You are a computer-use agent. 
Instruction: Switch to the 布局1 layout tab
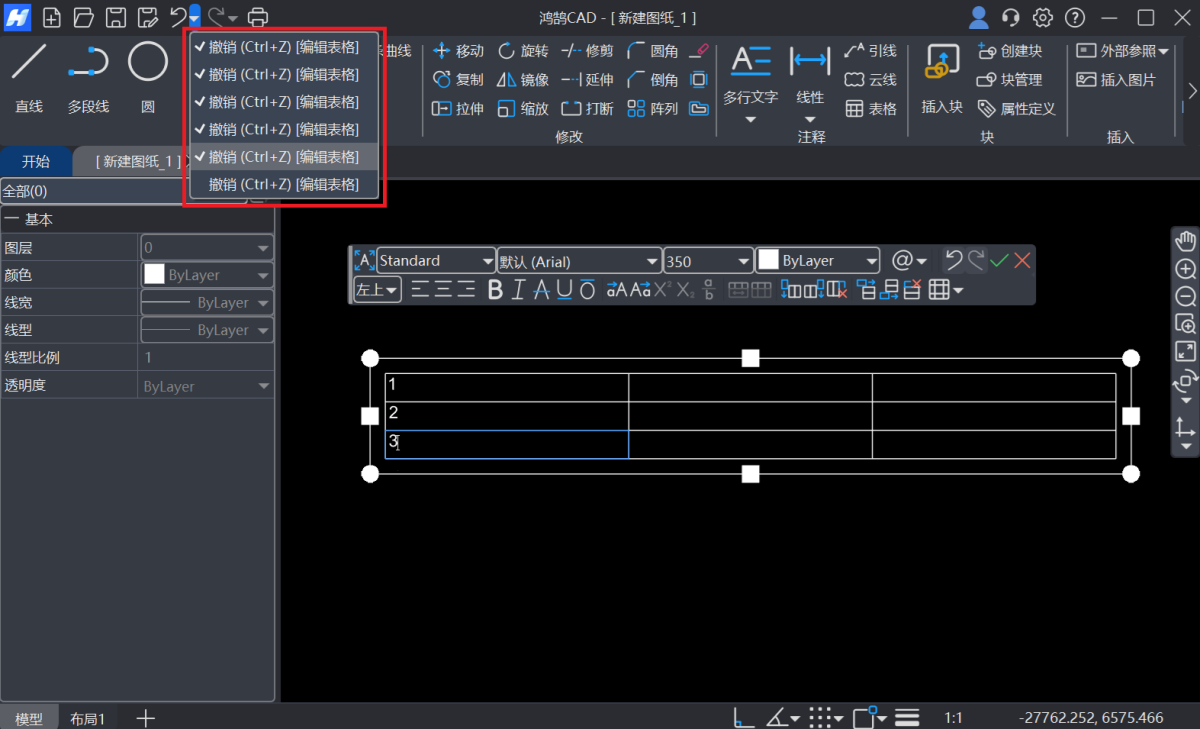coord(88,718)
